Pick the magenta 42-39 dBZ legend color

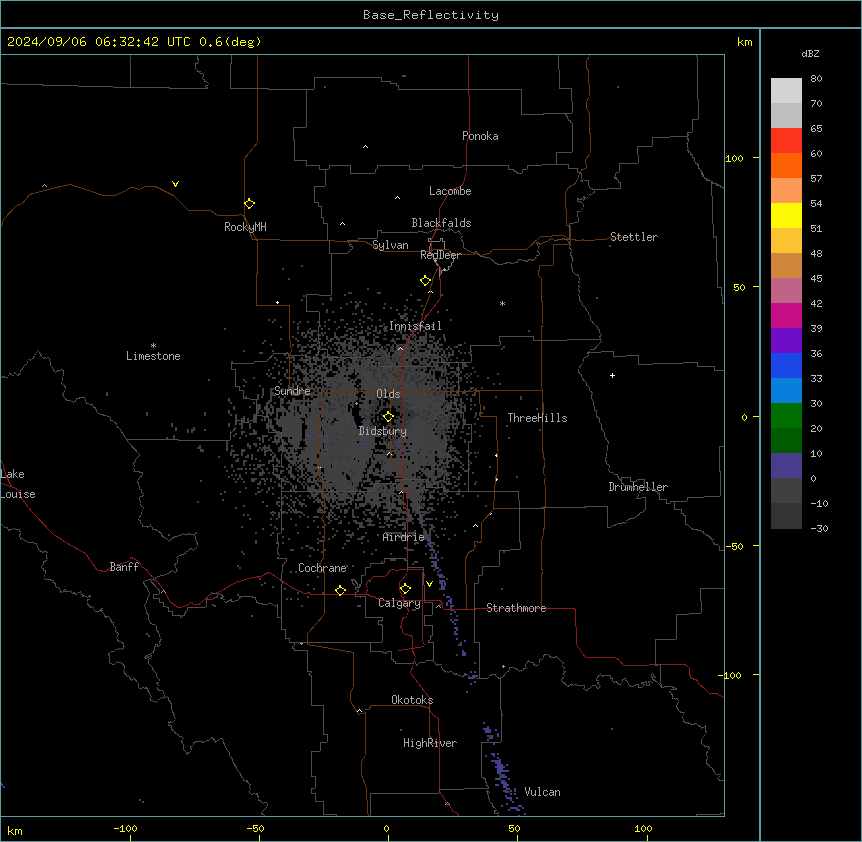pos(786,315)
